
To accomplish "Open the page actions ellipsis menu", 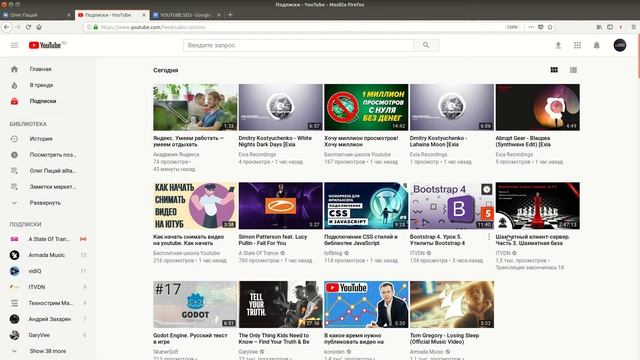I will point(531,27).
